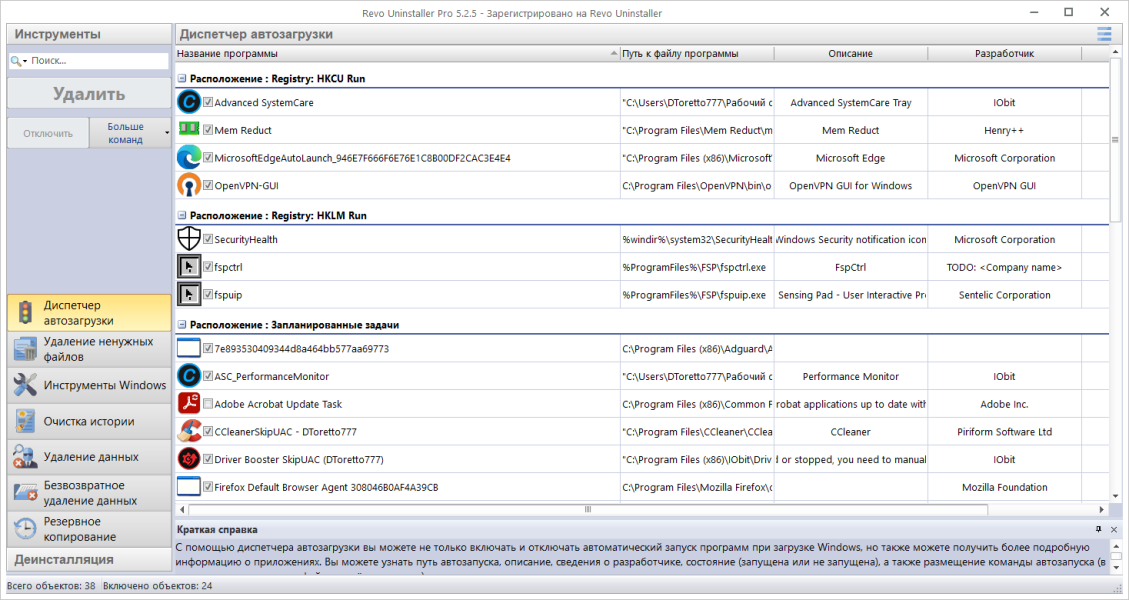Screen dimensions: 1129x600
Task: Click the ASC_PerformanceMonitor icon
Action: pos(189,376)
